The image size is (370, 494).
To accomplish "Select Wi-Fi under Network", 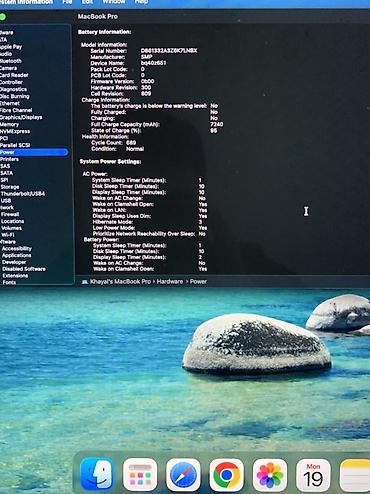I will tap(8, 235).
